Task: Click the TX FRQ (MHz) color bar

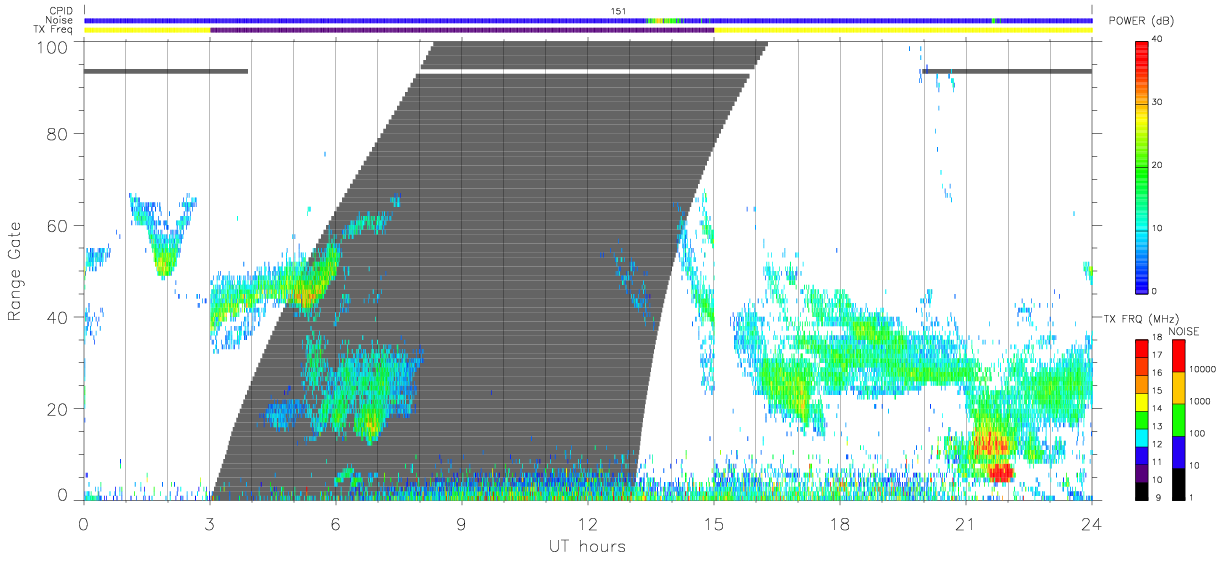Action: click(1143, 418)
